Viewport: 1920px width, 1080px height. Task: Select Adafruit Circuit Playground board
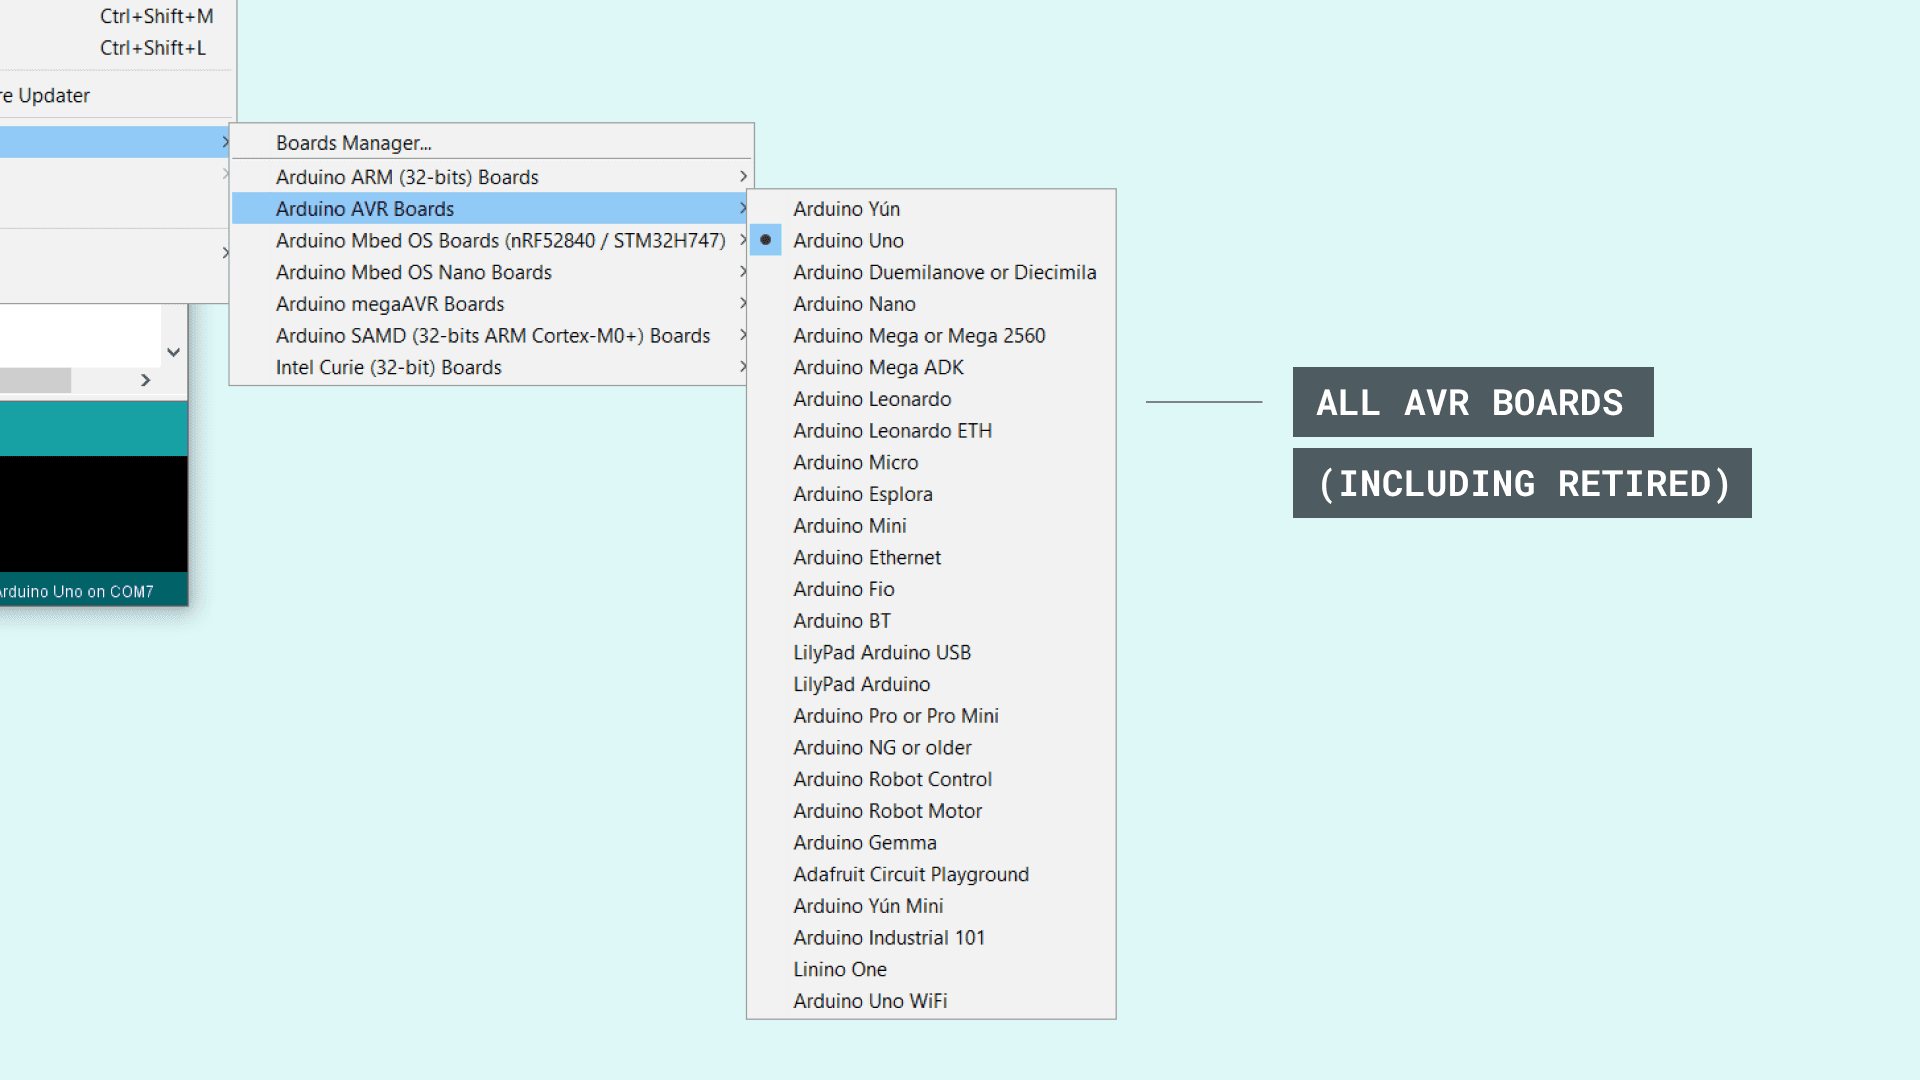(910, 874)
